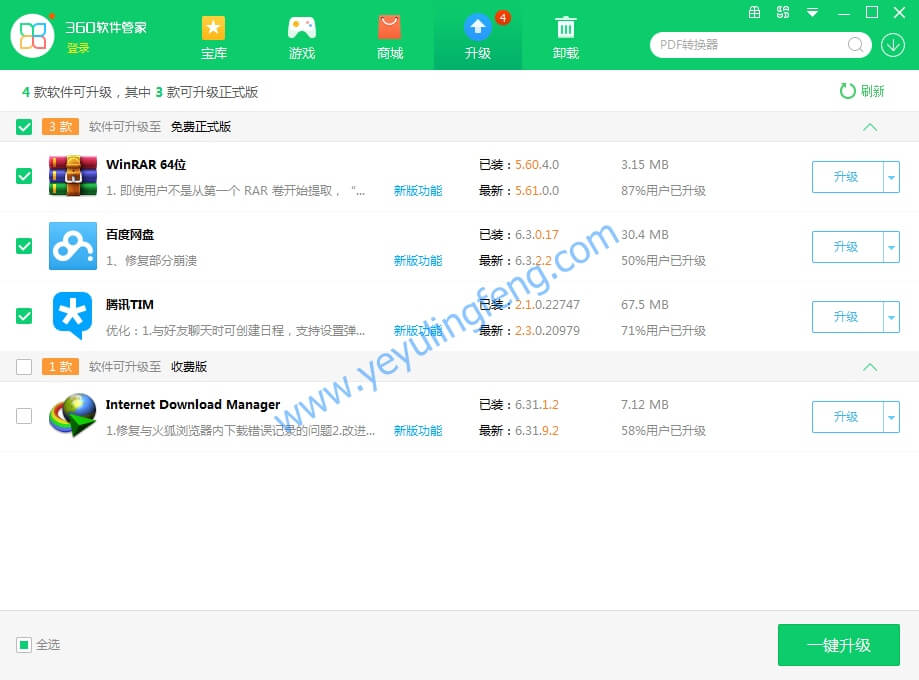919x680 pixels.
Task: Collapse the 收费版 group chevron
Action: coord(870,368)
